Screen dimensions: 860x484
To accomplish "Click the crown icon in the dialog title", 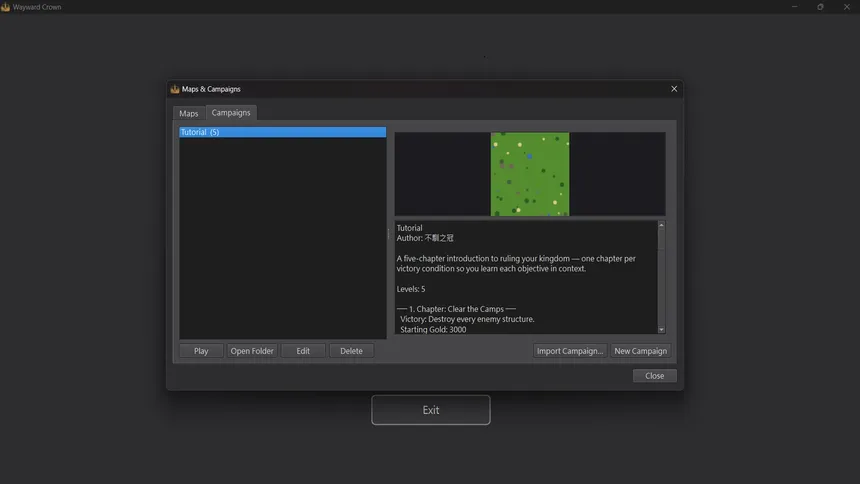I will [x=175, y=89].
